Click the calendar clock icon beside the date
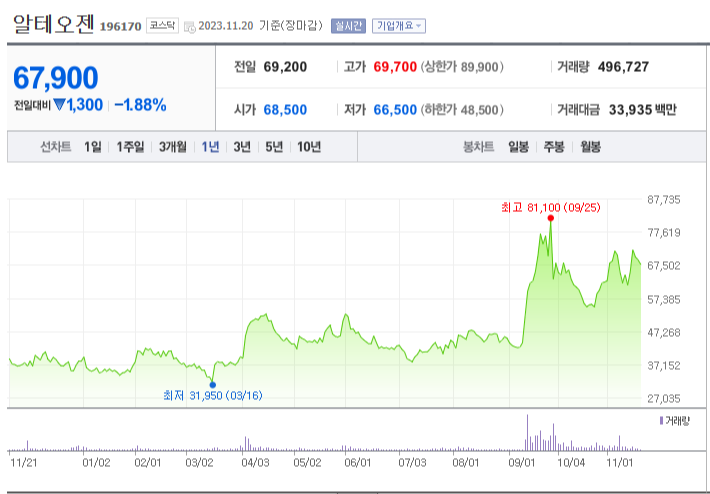710x494 pixels. click(x=190, y=27)
